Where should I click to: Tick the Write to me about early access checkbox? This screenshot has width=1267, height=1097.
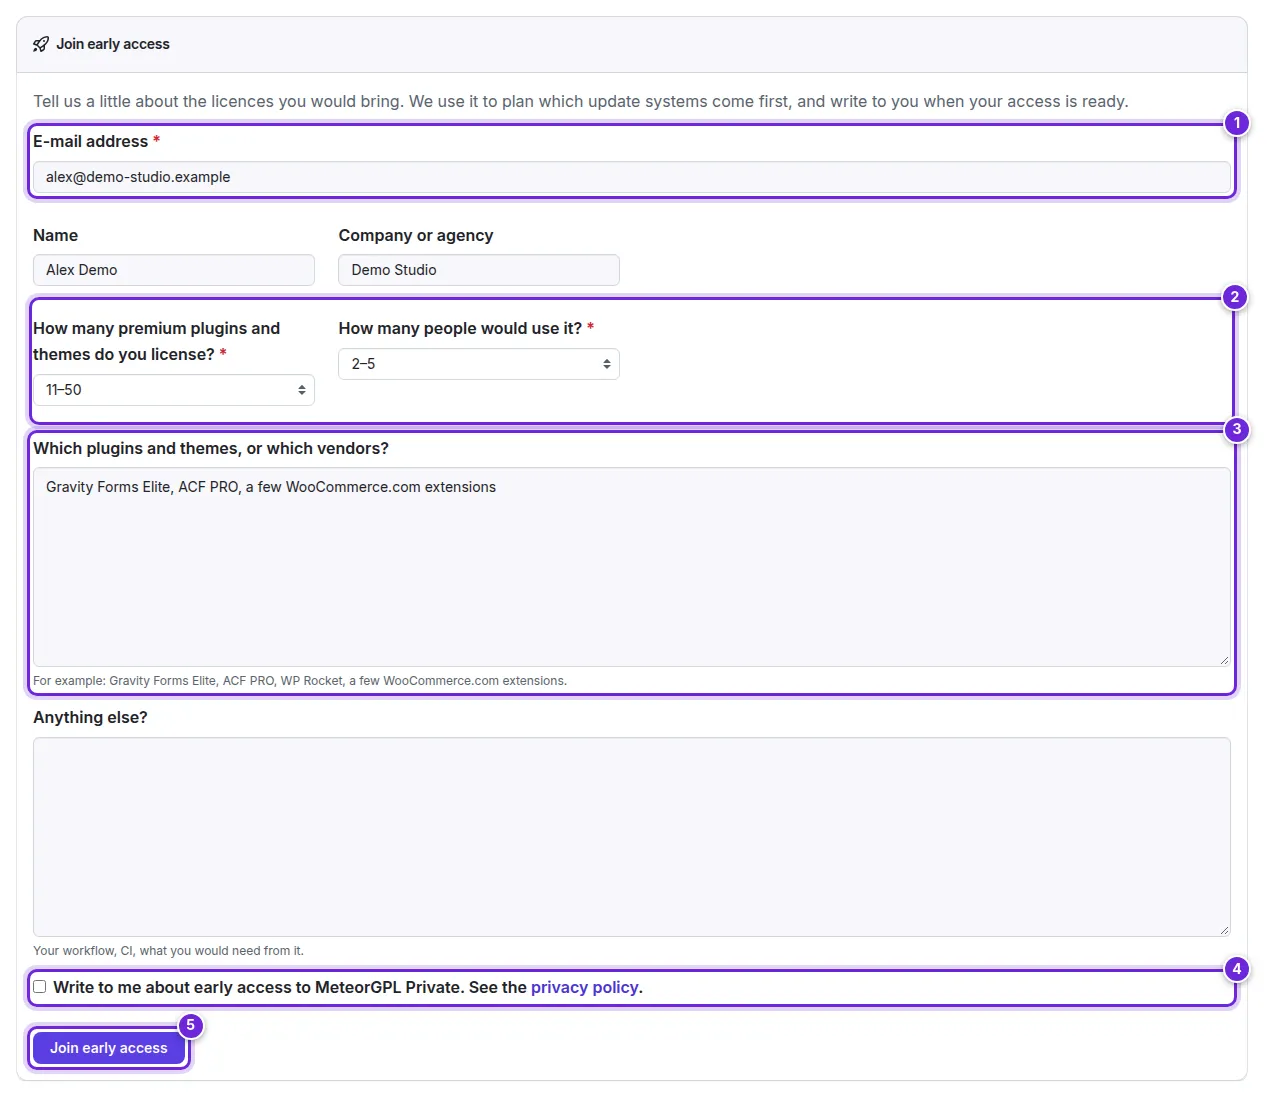pyautogui.click(x=40, y=987)
